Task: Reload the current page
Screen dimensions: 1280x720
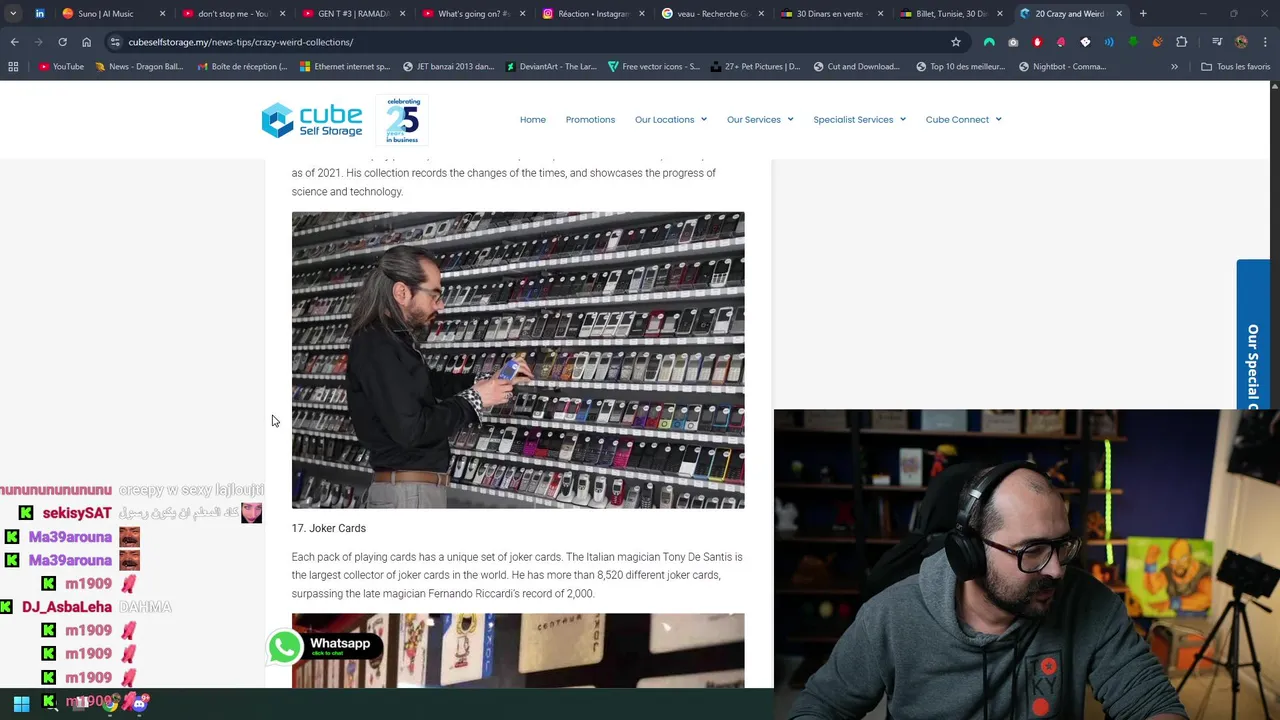Action: pos(62,42)
